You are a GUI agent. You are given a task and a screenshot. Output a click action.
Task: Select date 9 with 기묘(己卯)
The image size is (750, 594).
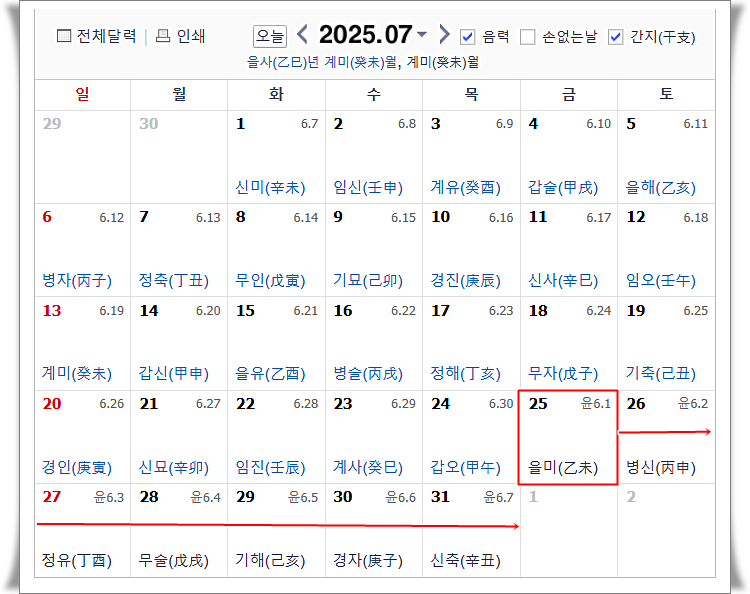tap(374, 250)
